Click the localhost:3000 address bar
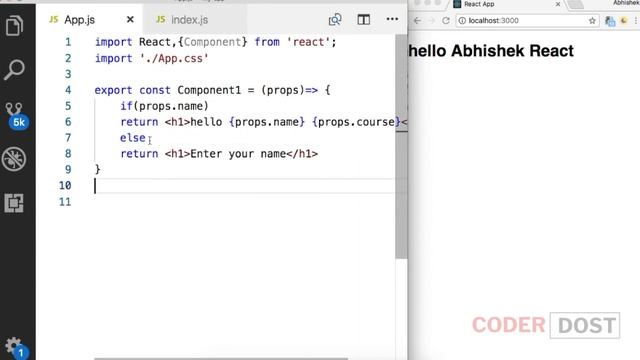The height and width of the screenshot is (360, 640). coord(527,20)
